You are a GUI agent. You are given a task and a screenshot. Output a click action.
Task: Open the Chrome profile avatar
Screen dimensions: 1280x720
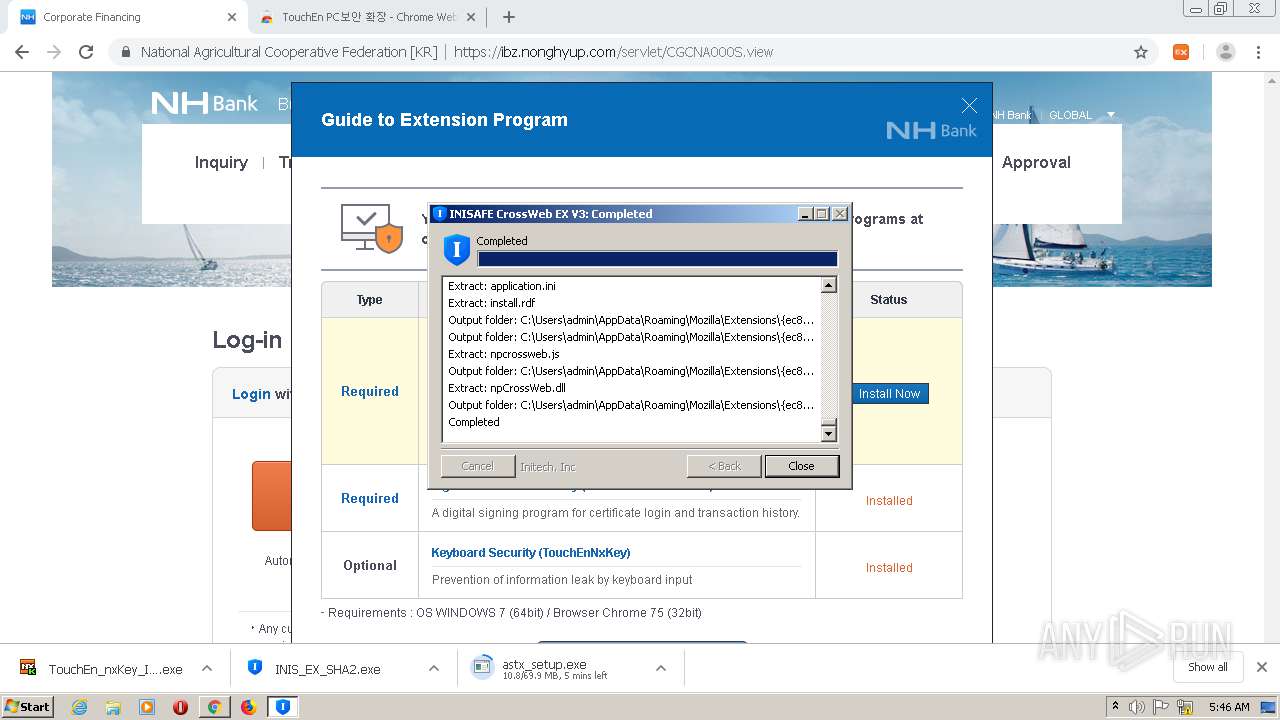[x=1225, y=52]
